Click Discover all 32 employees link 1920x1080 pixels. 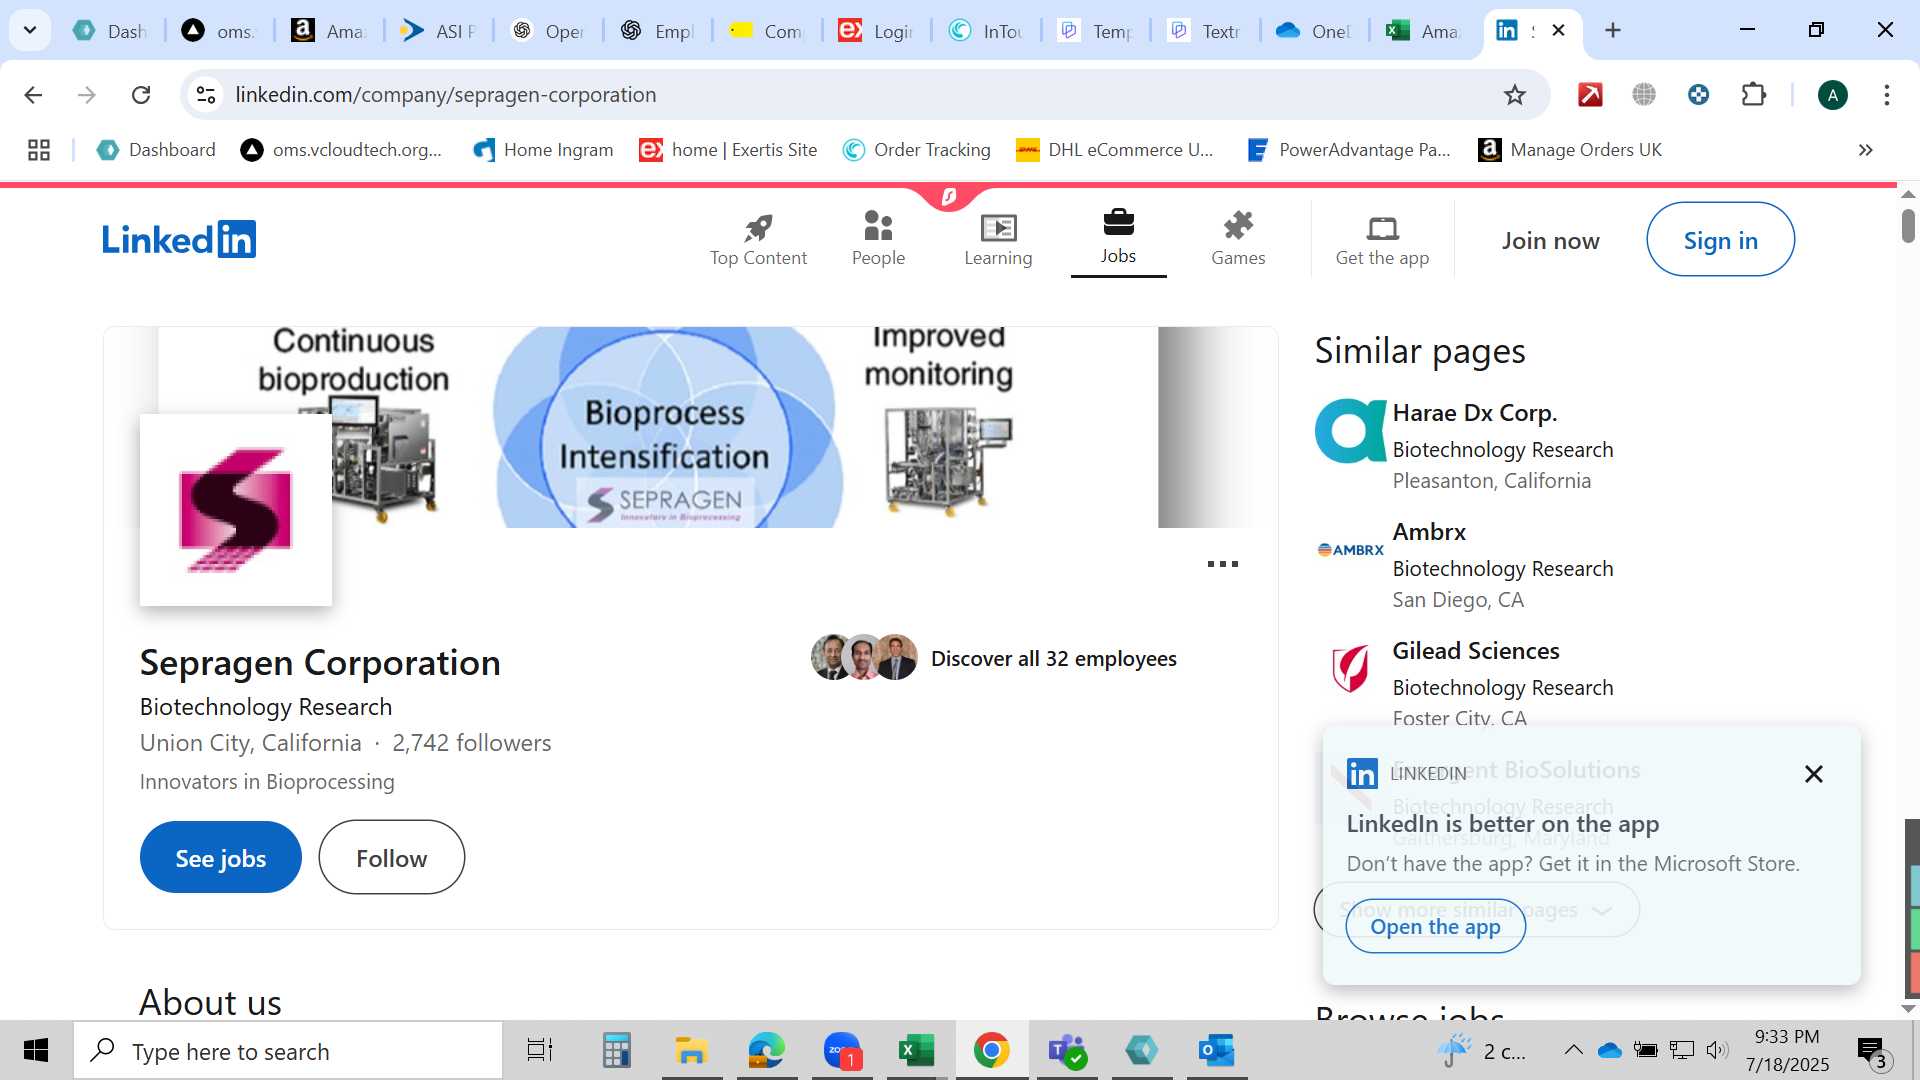[1053, 659]
